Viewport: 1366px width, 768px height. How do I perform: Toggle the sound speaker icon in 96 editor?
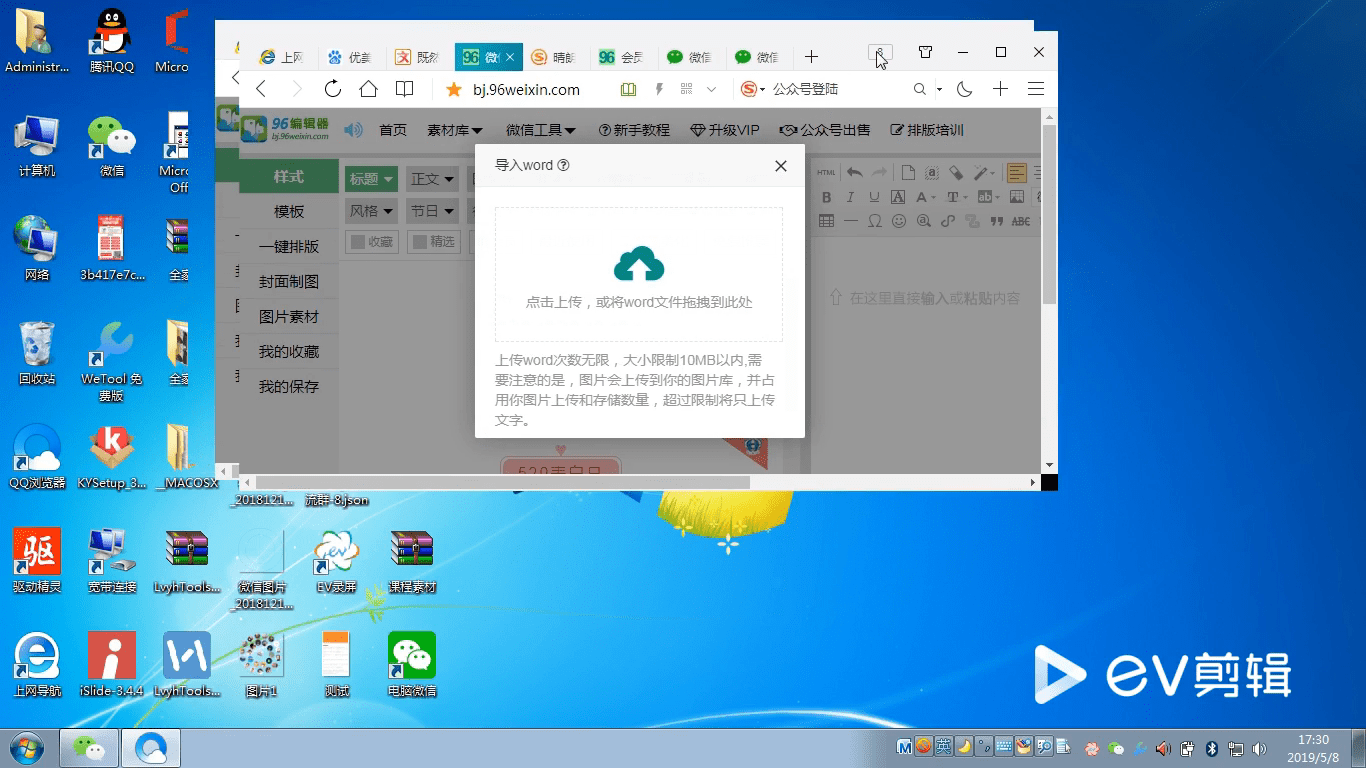point(353,129)
